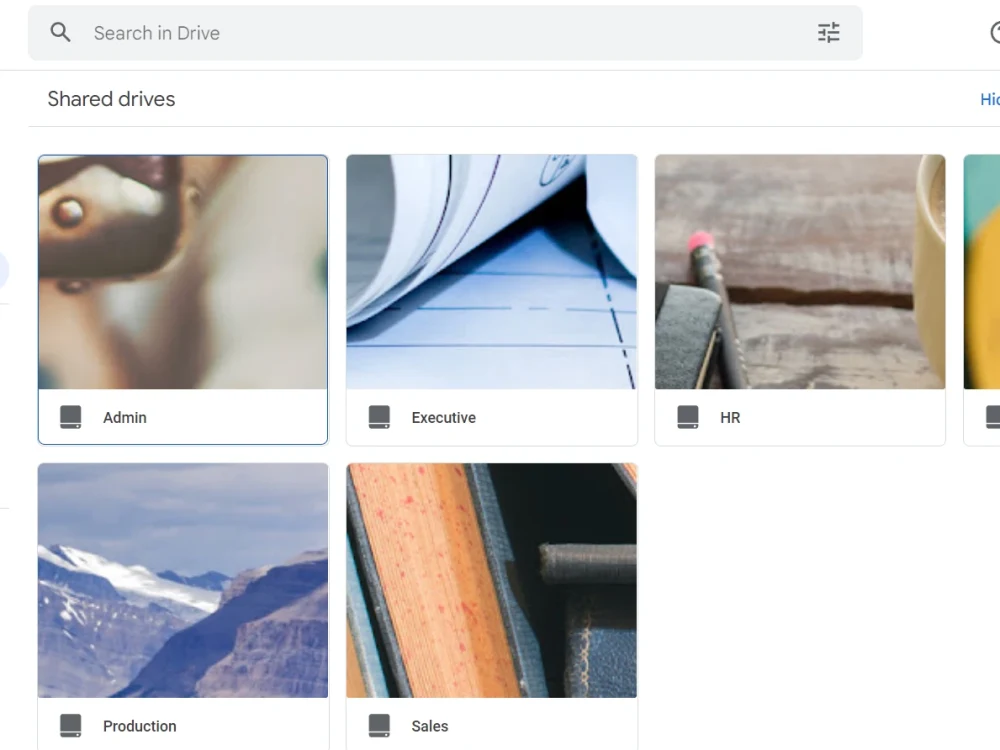
Task: Click the HR shared drive icon
Action: [x=688, y=417]
